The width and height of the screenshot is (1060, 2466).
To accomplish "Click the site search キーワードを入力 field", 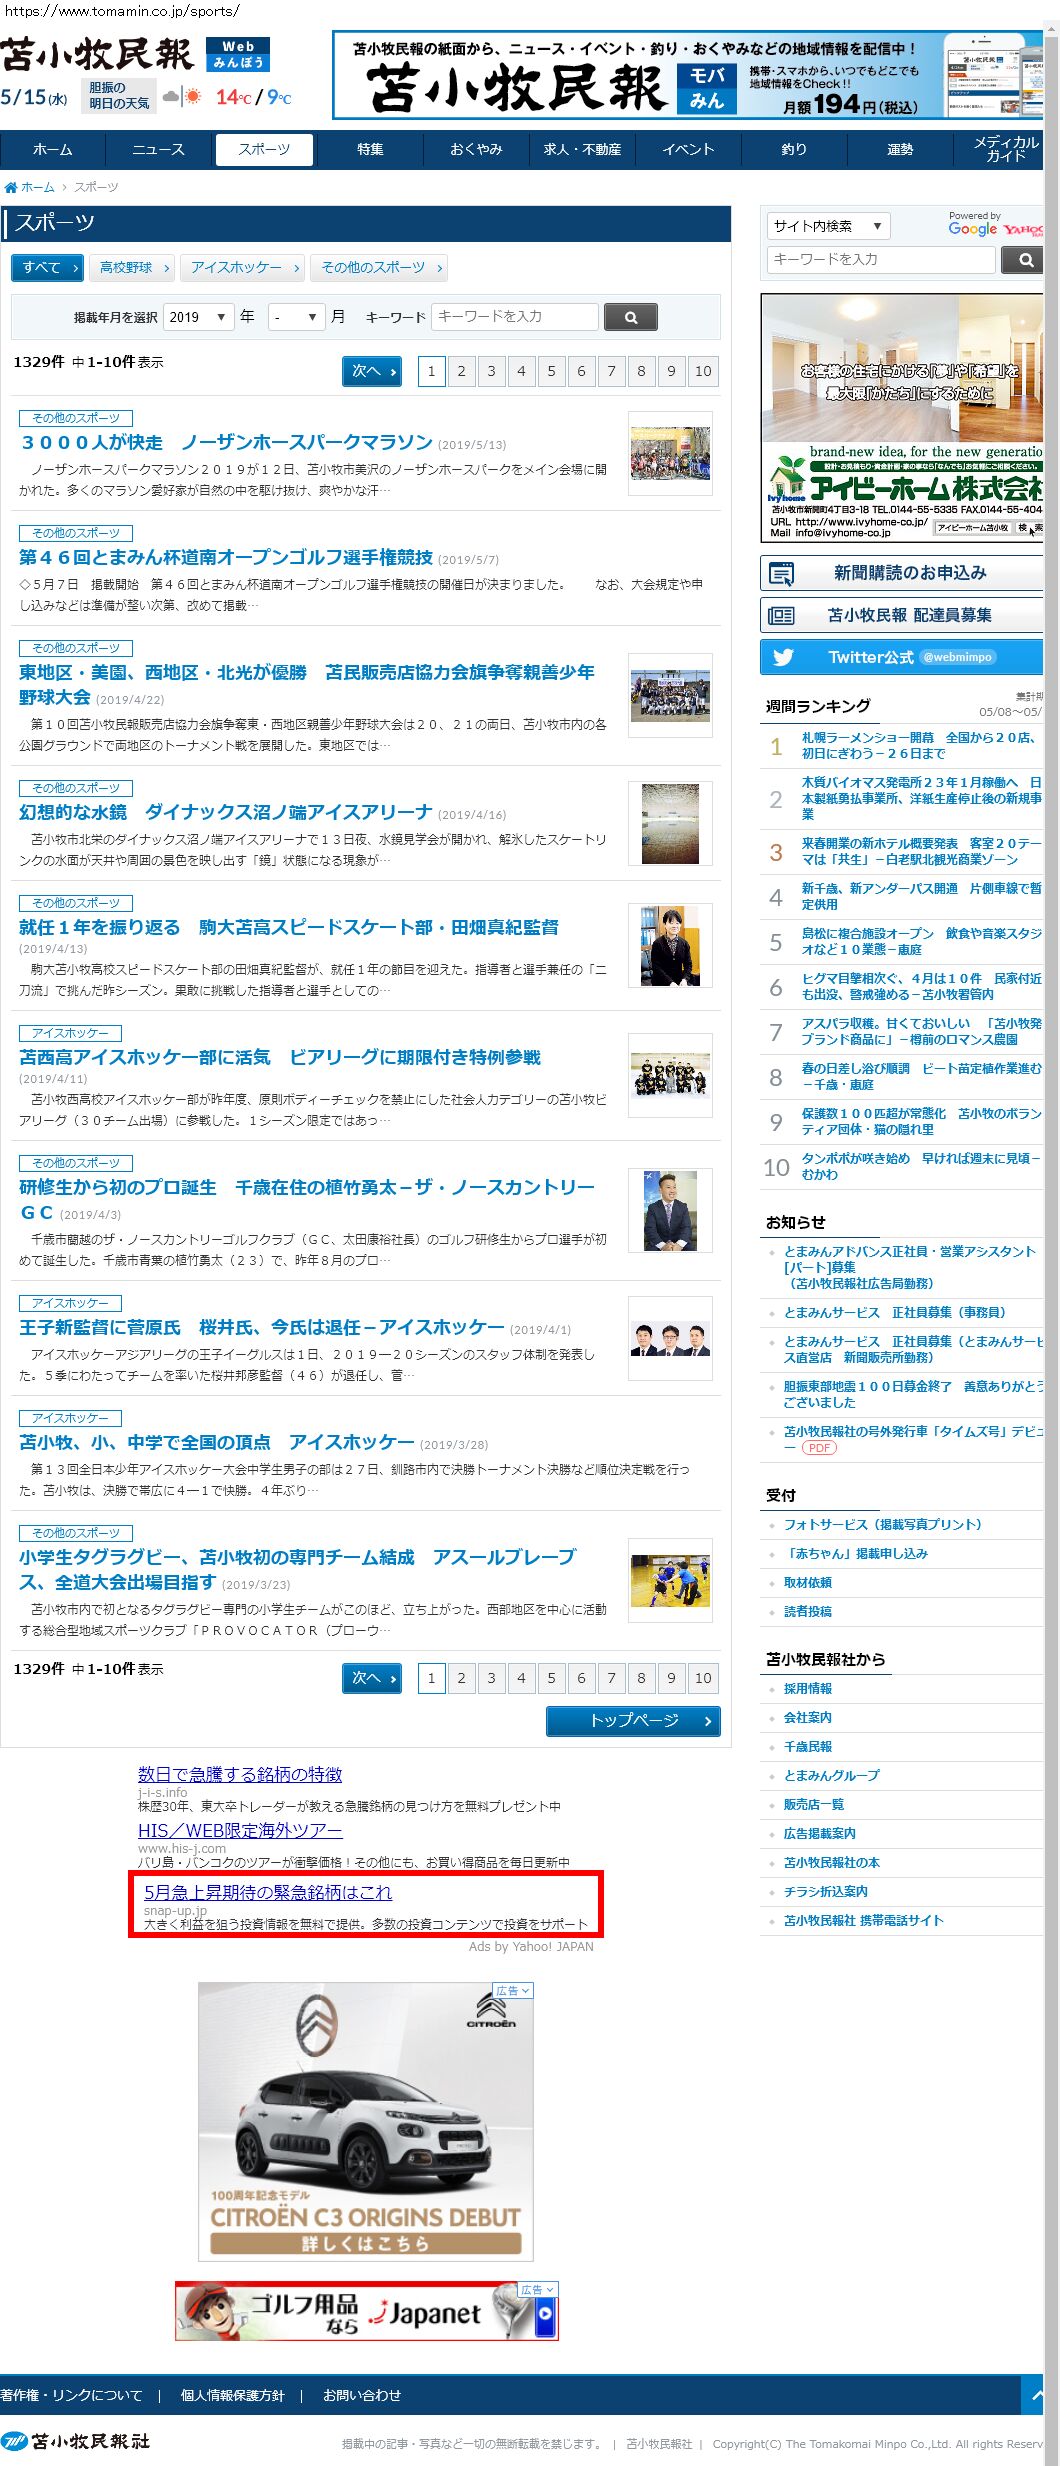I will click(881, 259).
